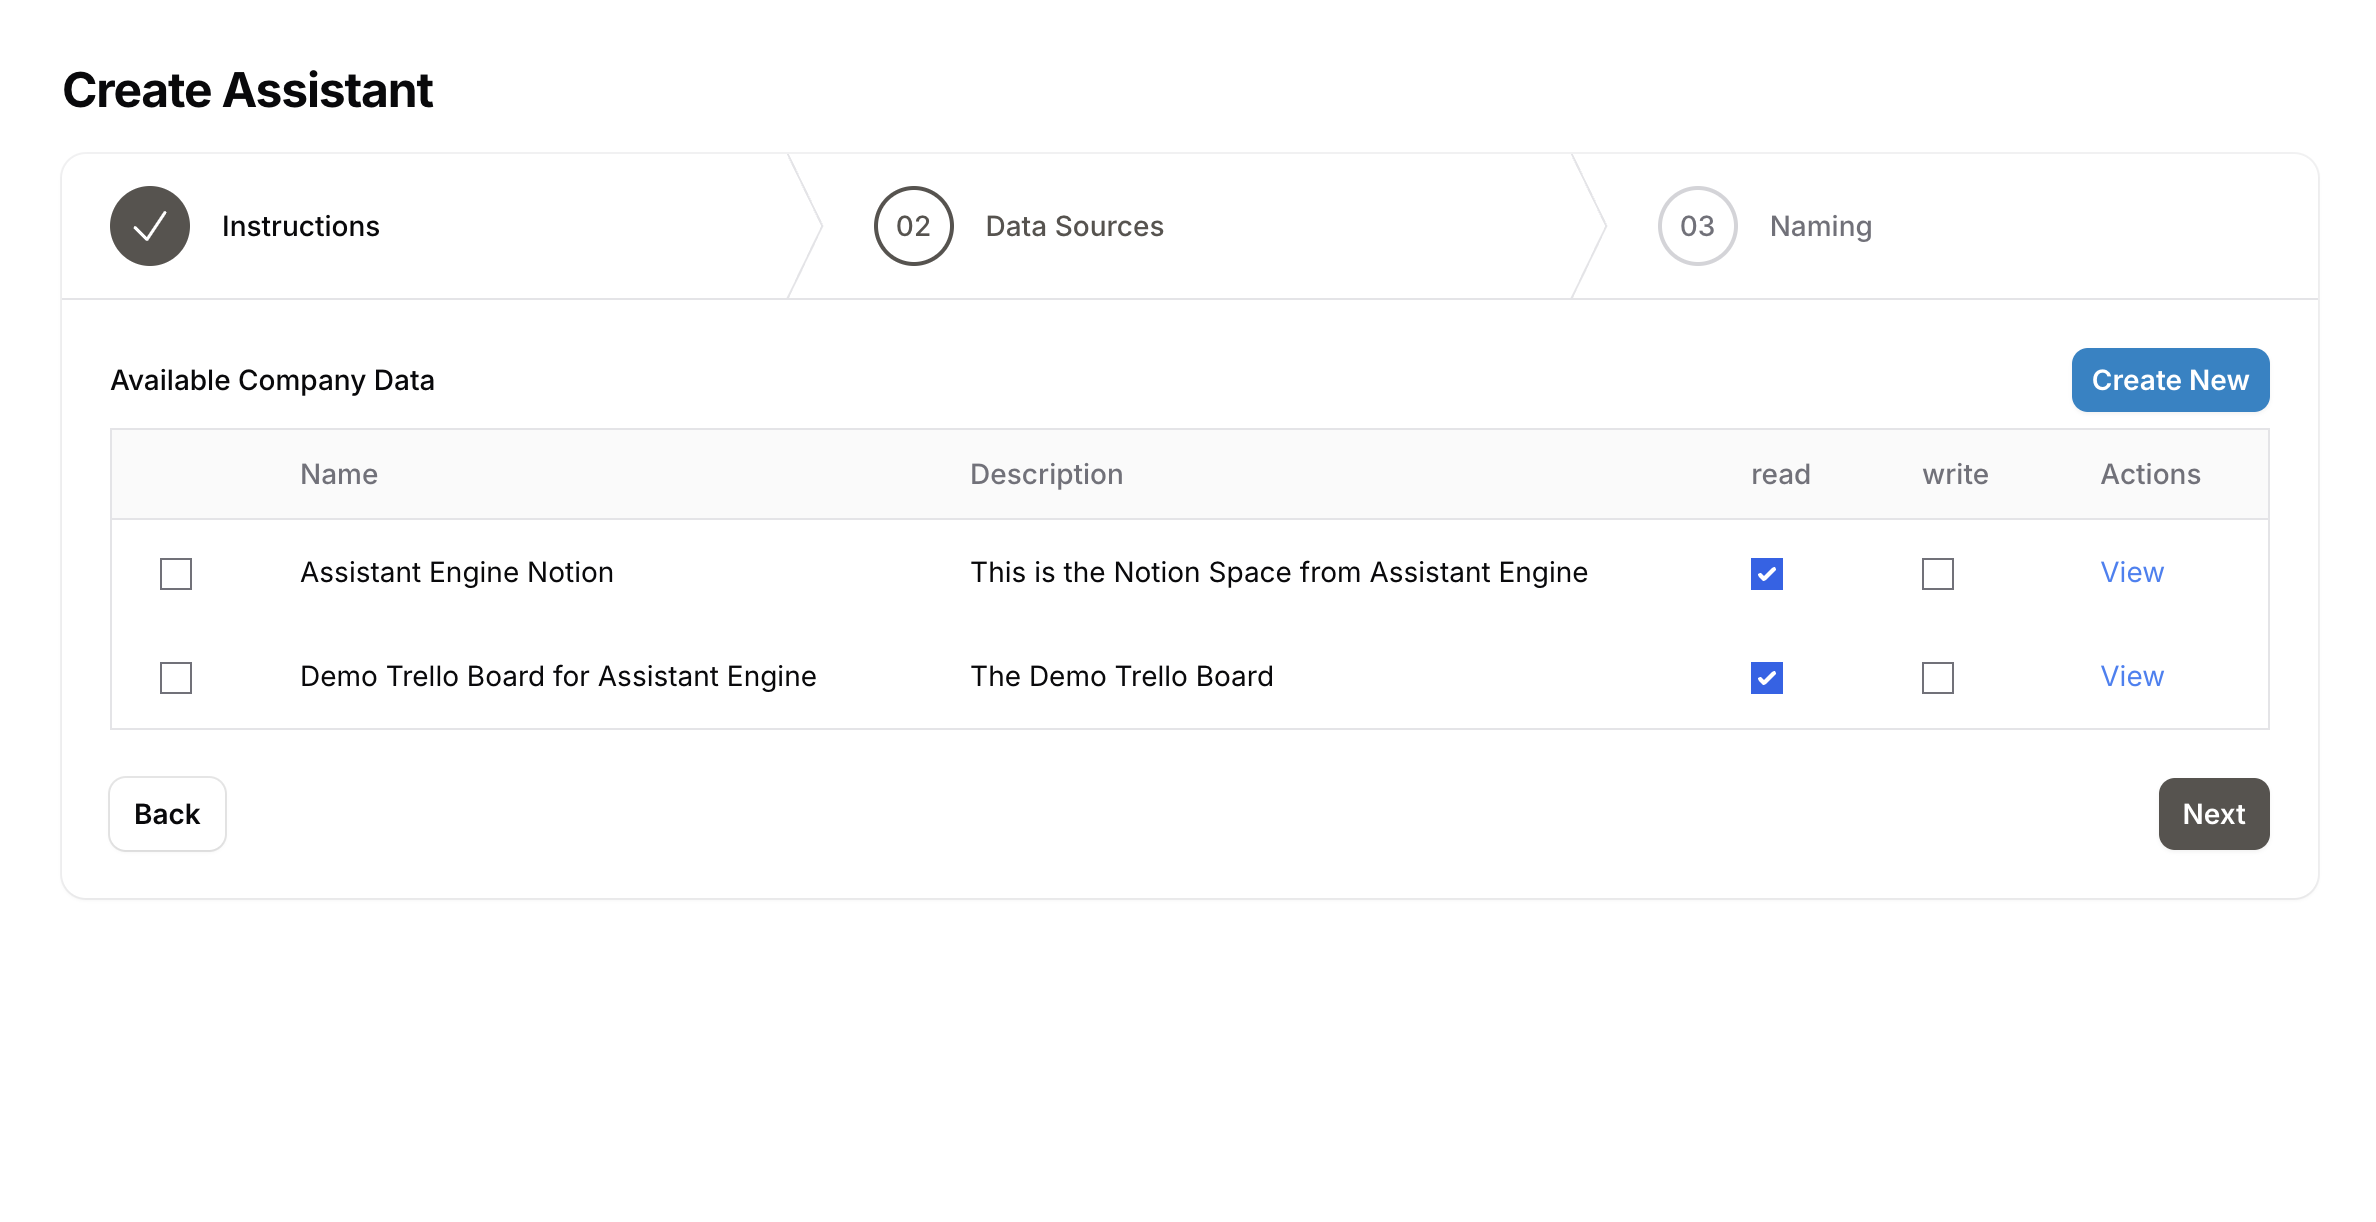
Task: Click the Next button to proceed
Action: click(2214, 814)
